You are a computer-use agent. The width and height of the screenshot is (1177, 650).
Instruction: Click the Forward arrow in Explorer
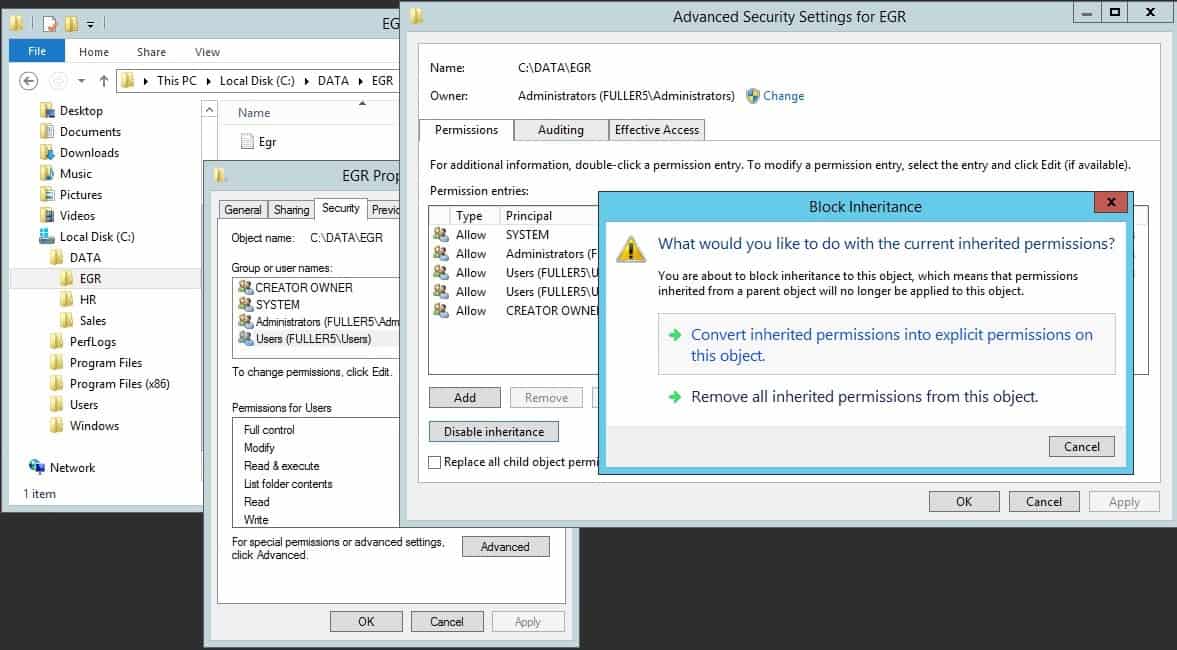pyautogui.click(x=58, y=81)
